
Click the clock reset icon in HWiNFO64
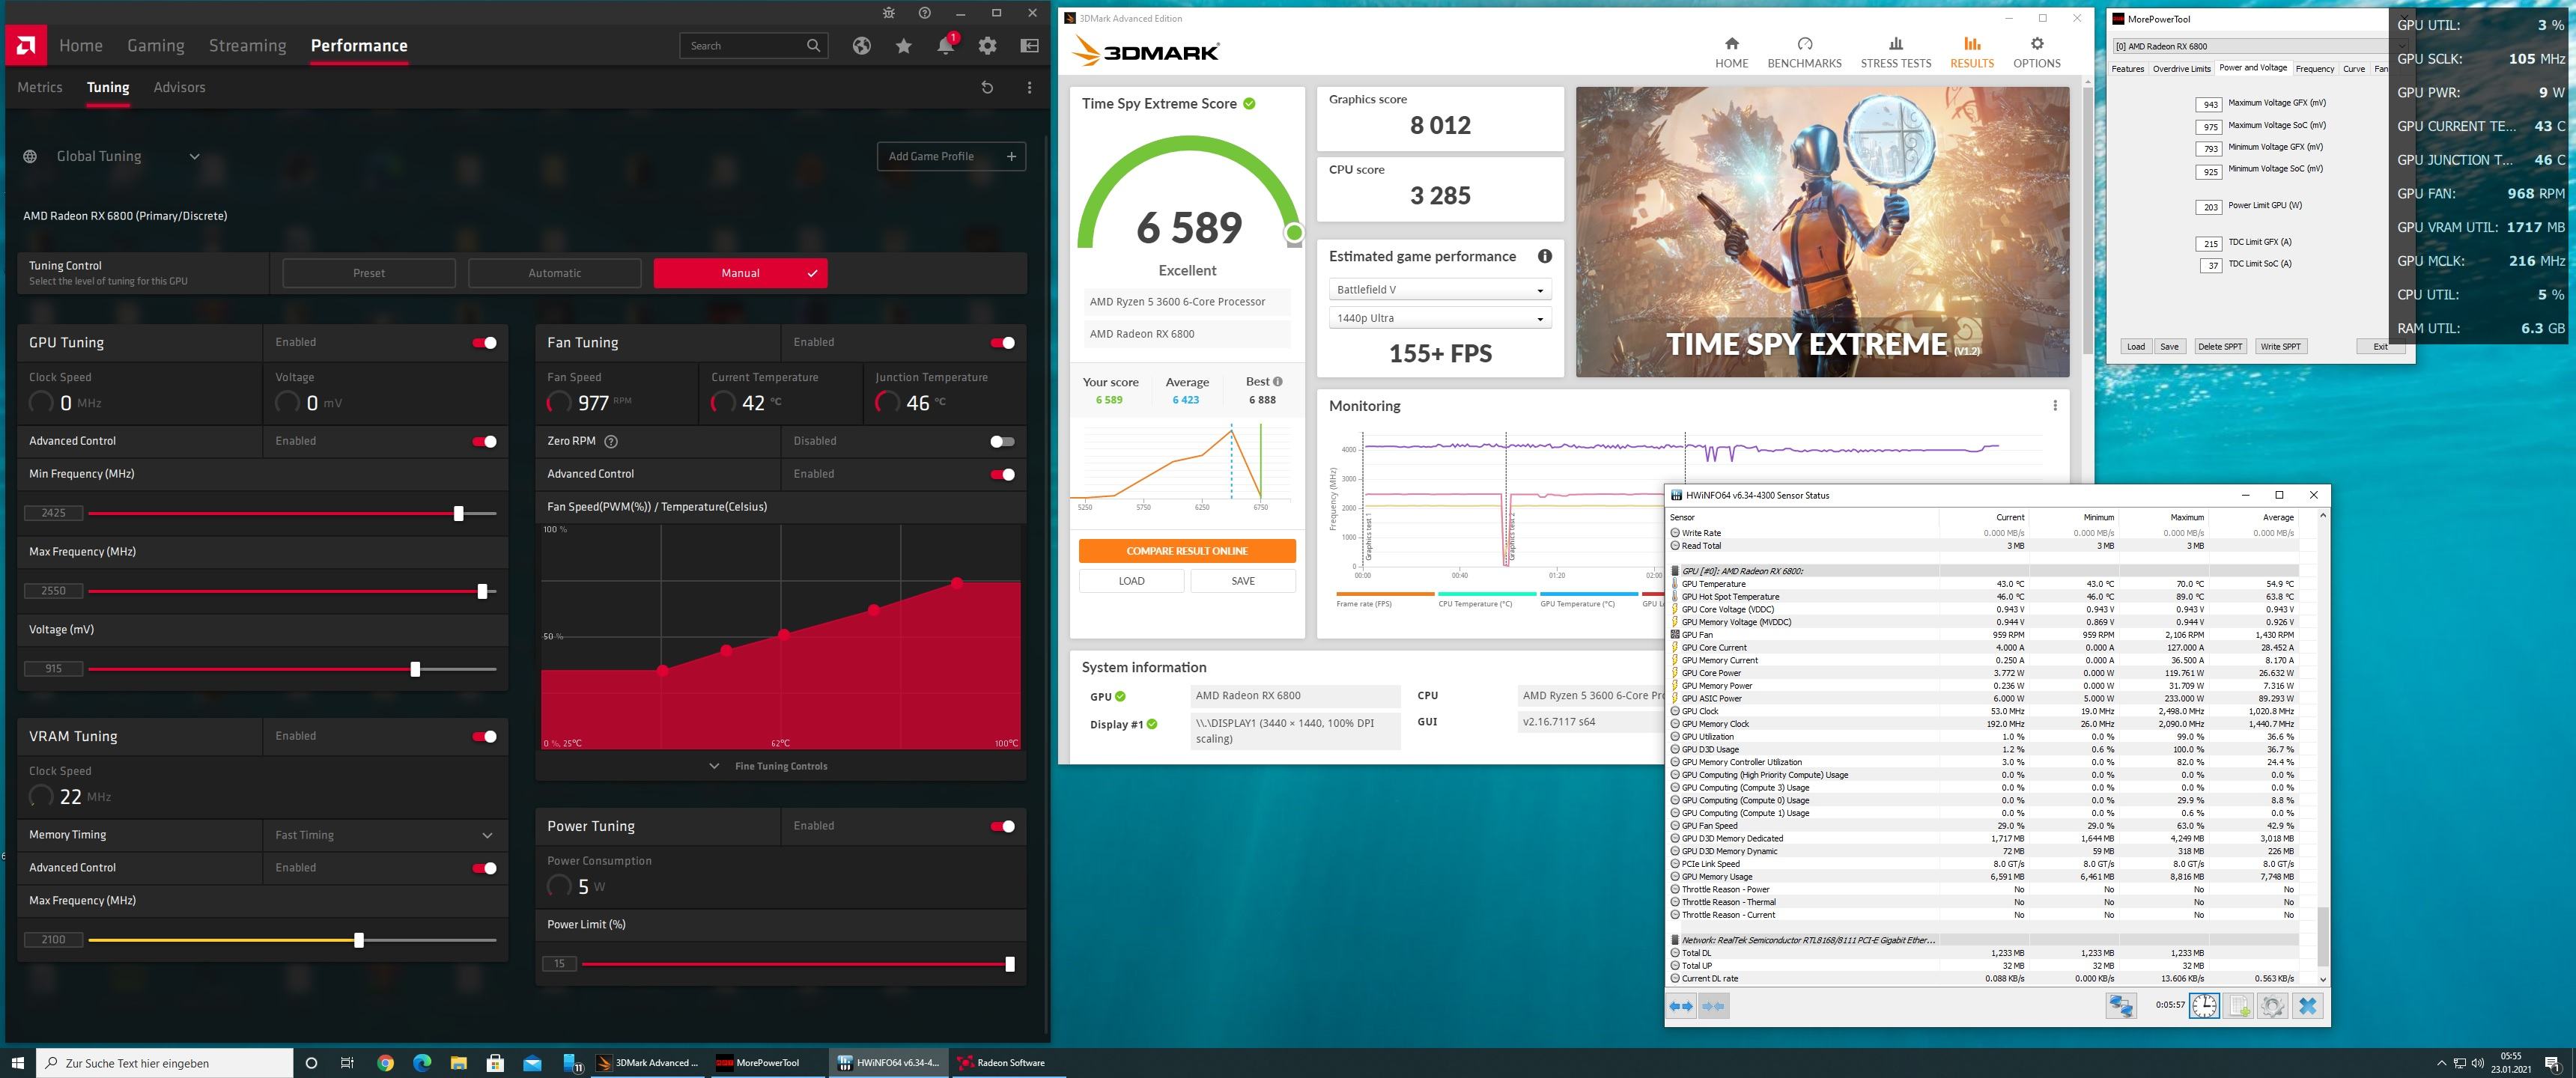[x=2204, y=1006]
